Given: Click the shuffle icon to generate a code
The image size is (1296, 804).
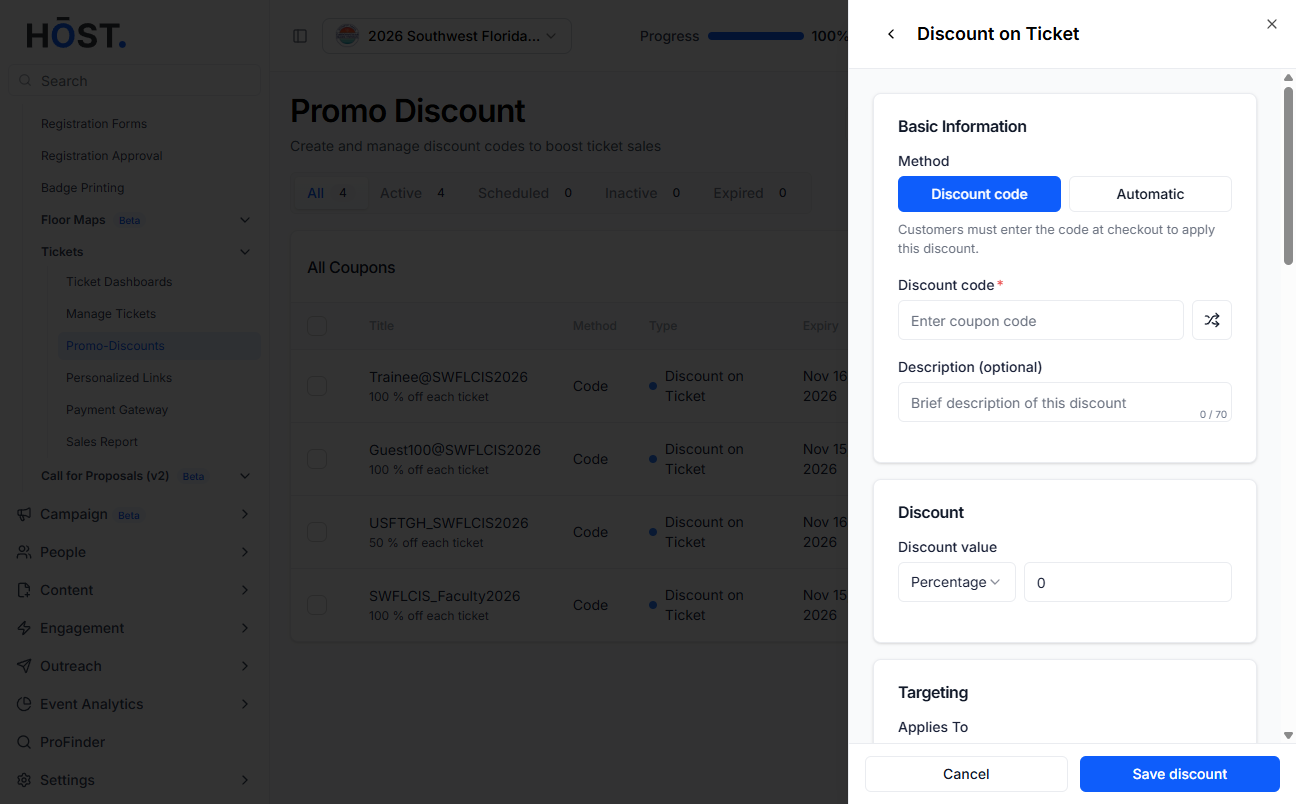Looking at the screenshot, I should [1211, 320].
